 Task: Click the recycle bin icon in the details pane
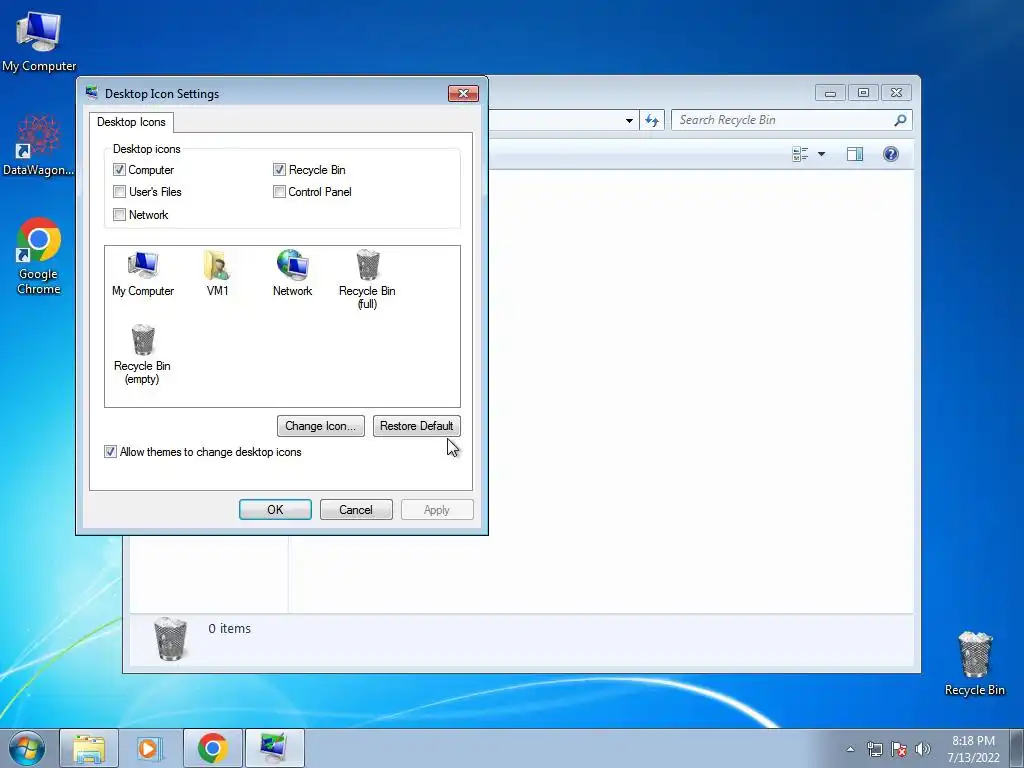tap(170, 639)
